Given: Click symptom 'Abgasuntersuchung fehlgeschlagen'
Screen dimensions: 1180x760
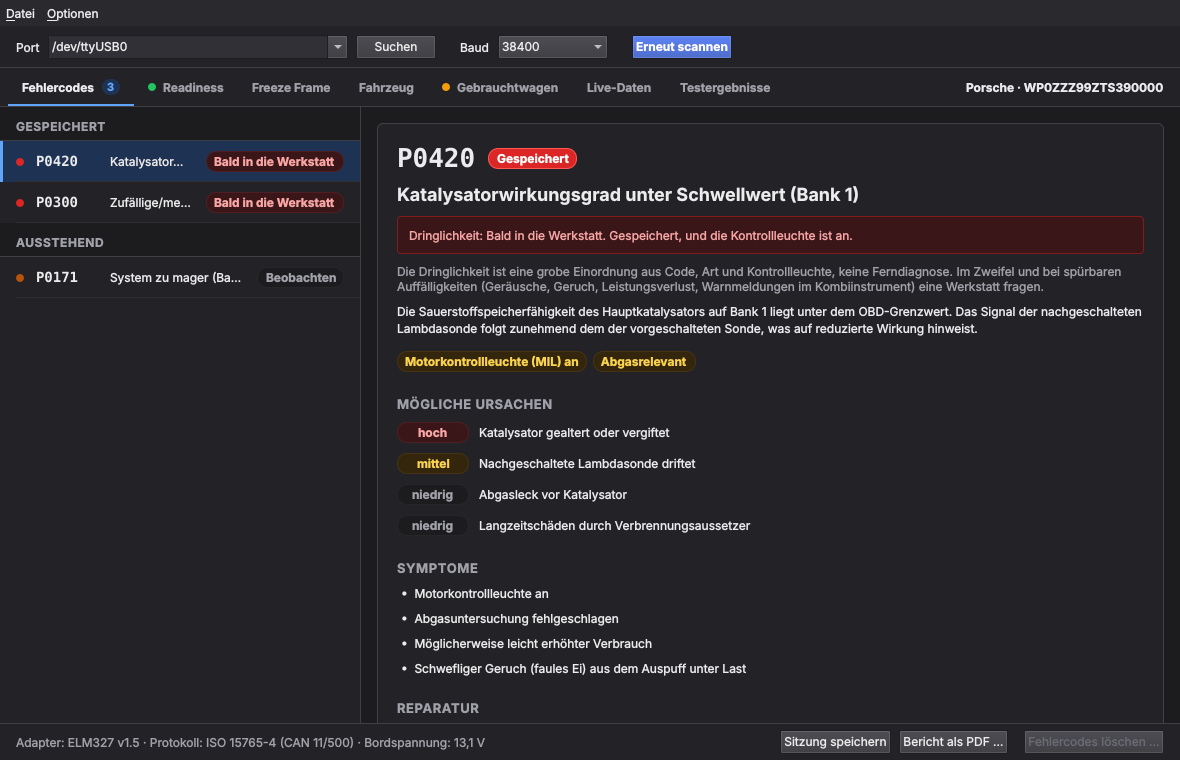Looking at the screenshot, I should pyautogui.click(x=516, y=619).
